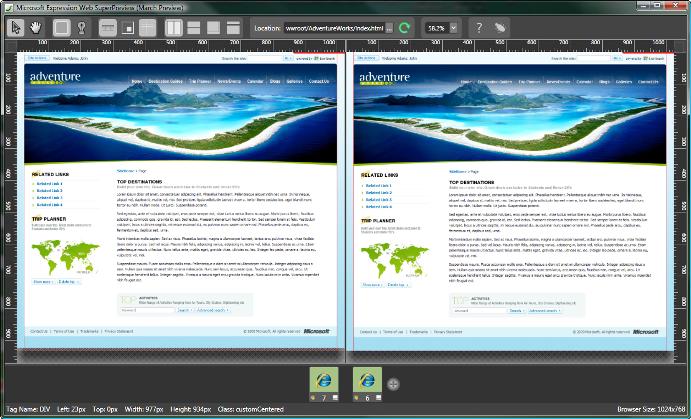This screenshot has height=419, width=691.
Task: Click the world map in the left preview
Action: coord(66,257)
